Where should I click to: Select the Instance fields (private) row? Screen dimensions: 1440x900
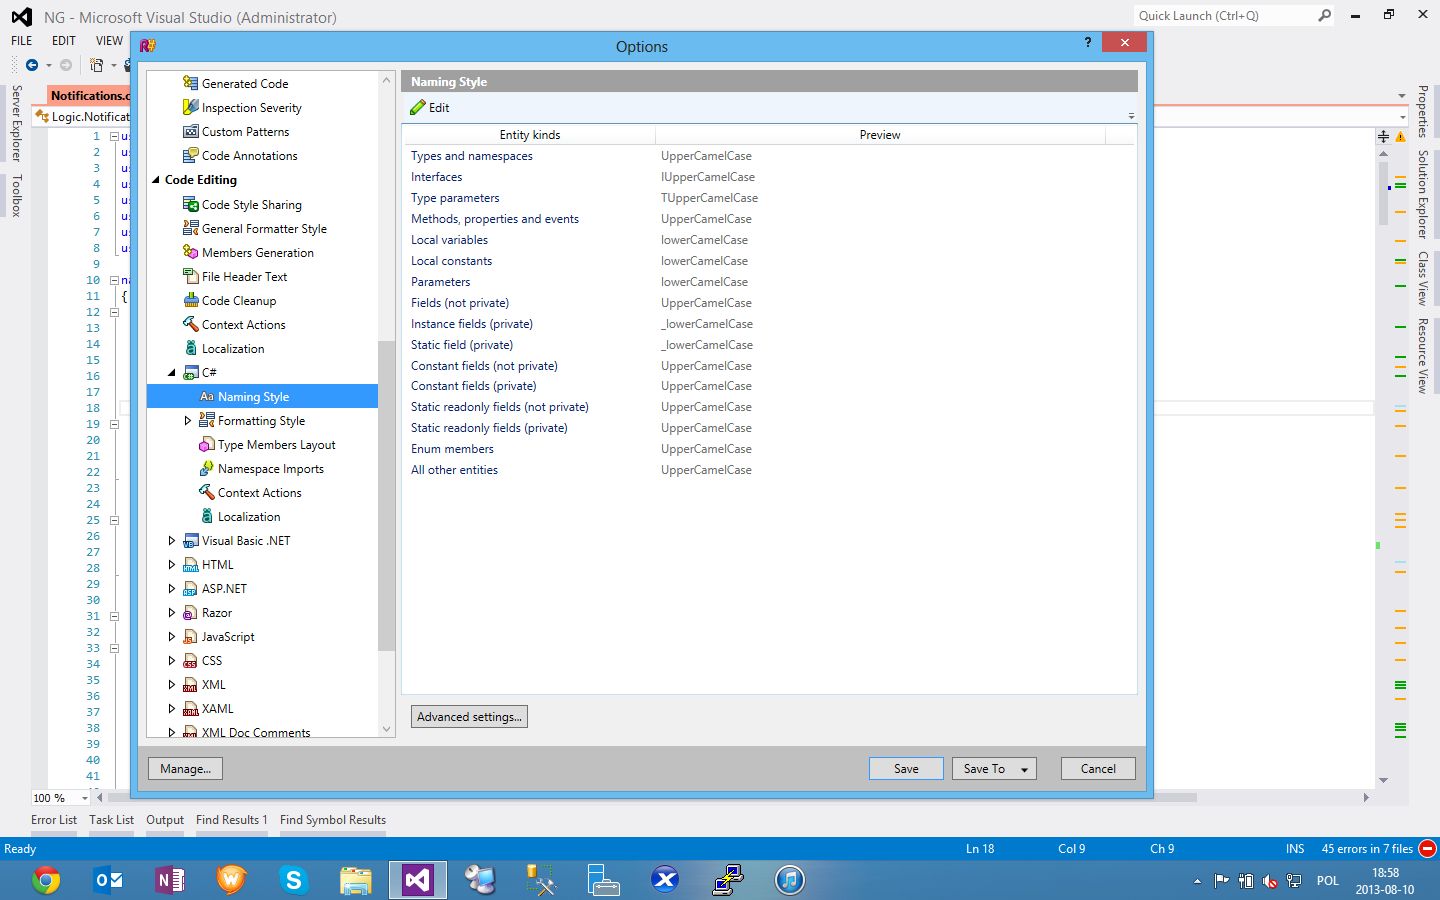tap(769, 324)
